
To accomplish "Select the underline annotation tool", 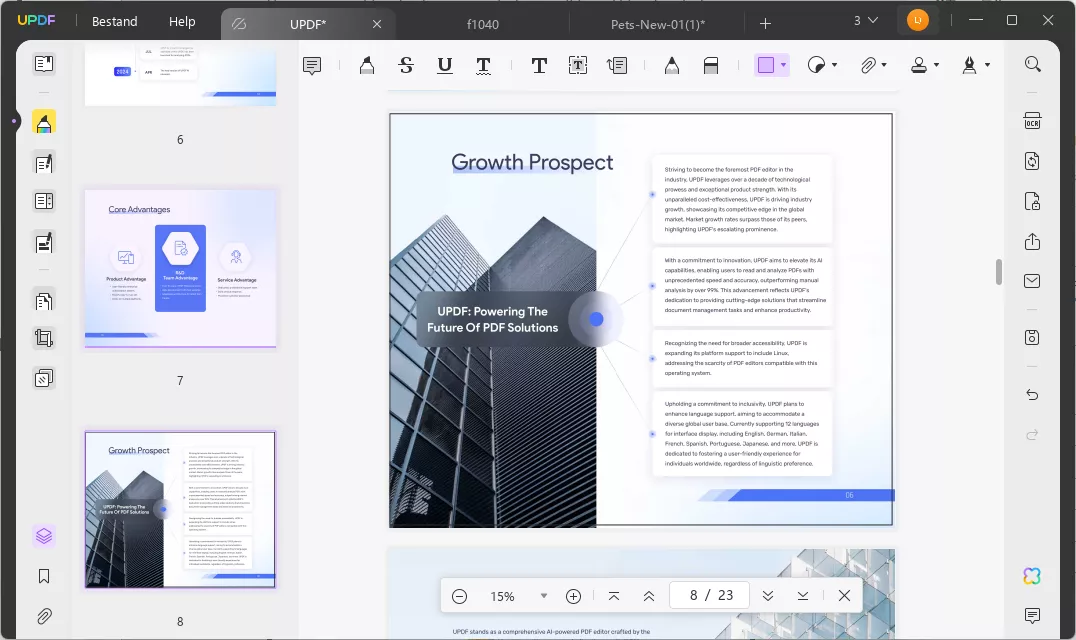I will 445,66.
